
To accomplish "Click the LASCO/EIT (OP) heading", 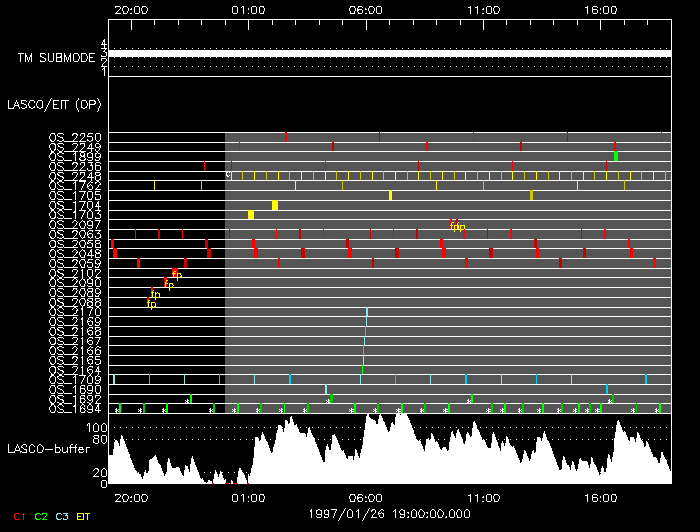I will 52,104.
